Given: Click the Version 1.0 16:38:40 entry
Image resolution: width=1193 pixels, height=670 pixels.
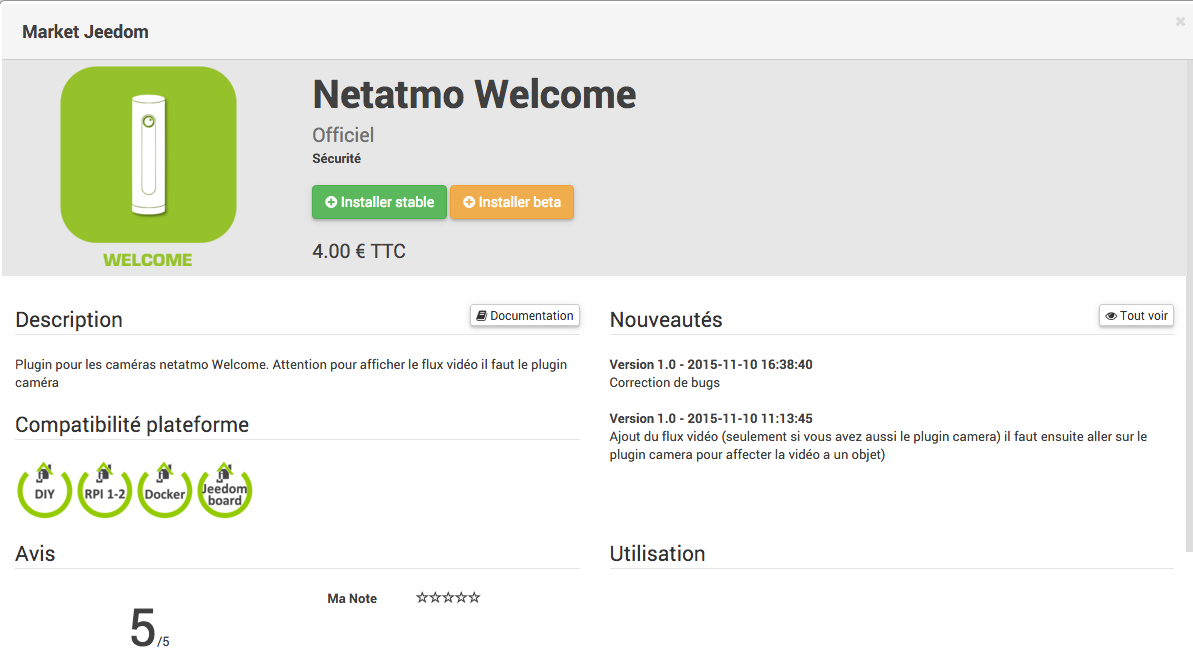Looking at the screenshot, I should [711, 364].
